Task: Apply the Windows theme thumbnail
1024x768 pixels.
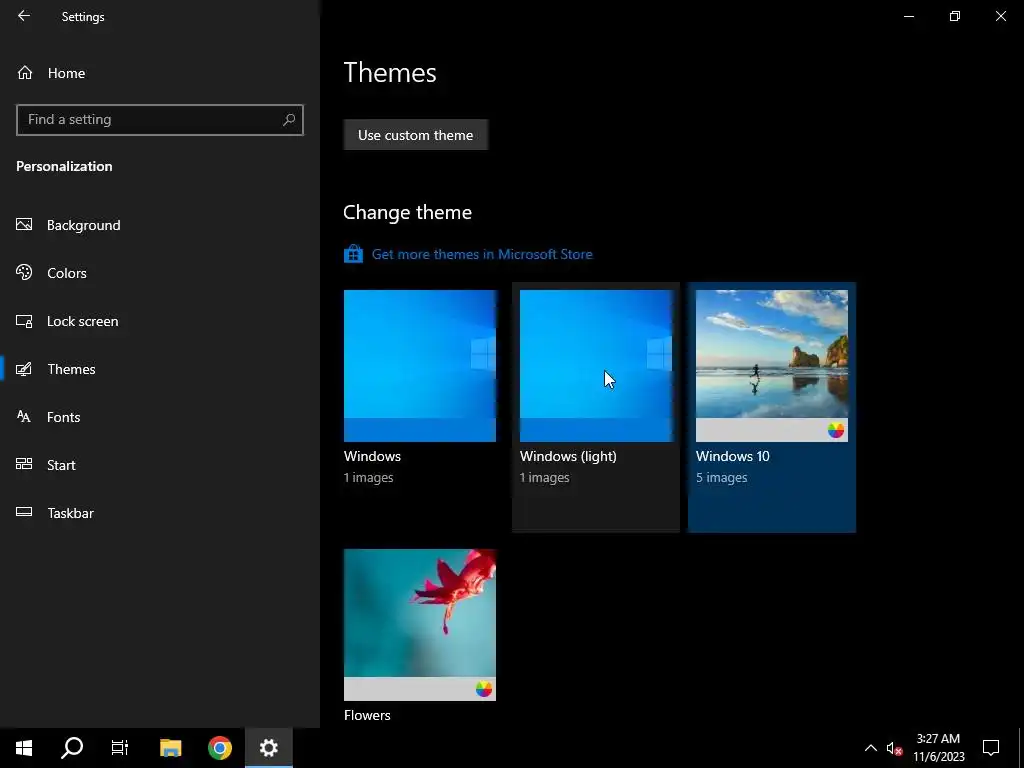Action: click(x=420, y=366)
